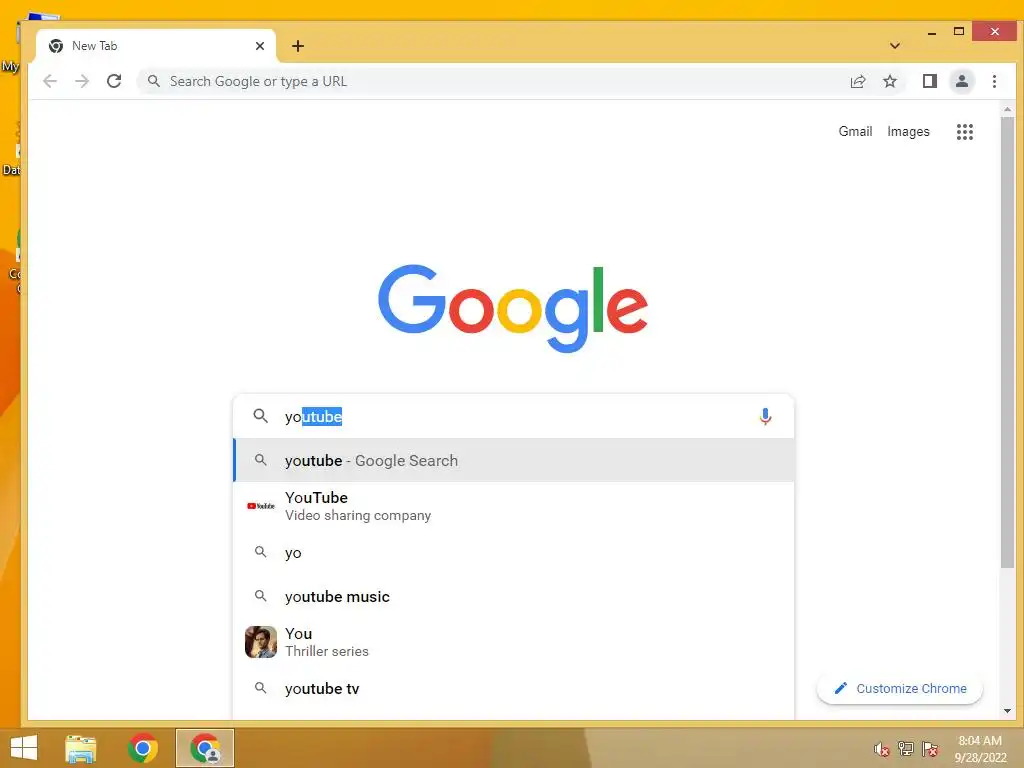Open the profile avatar button
The height and width of the screenshot is (768, 1024).
click(961, 81)
